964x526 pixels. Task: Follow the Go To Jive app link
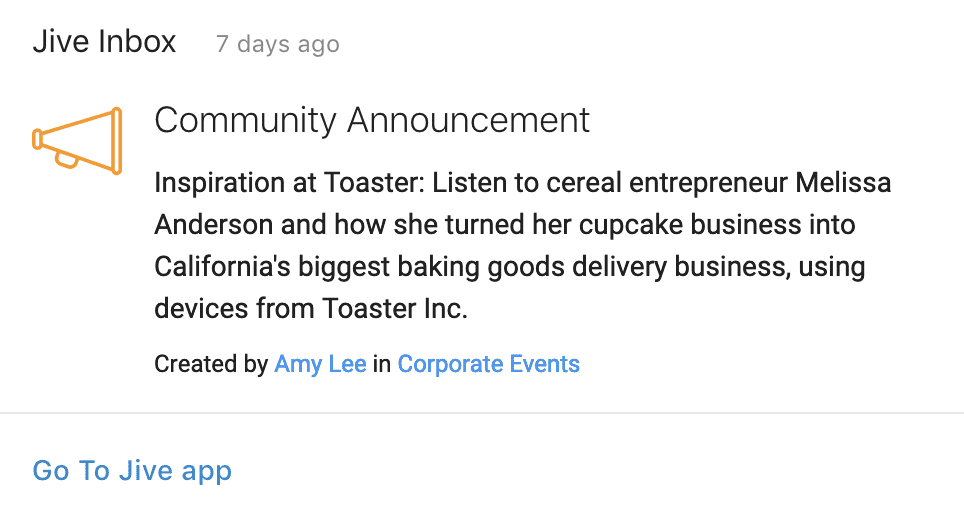pos(132,471)
